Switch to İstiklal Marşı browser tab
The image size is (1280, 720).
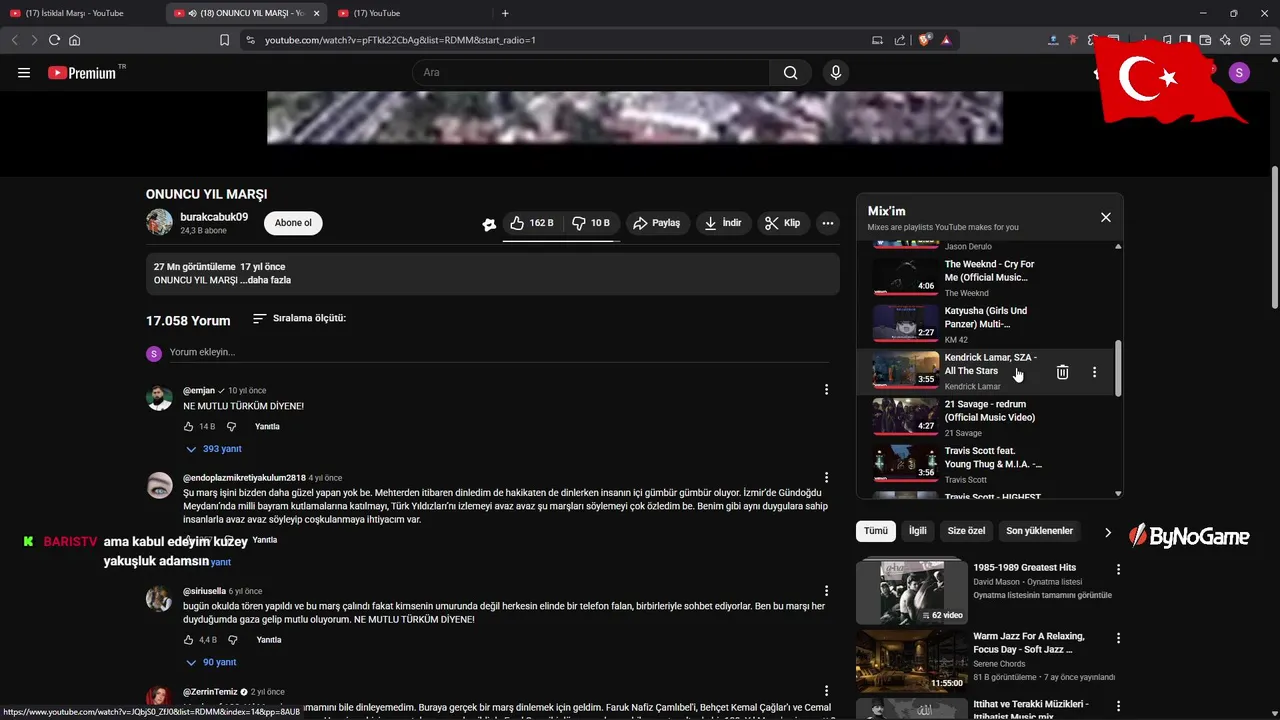coord(82,13)
